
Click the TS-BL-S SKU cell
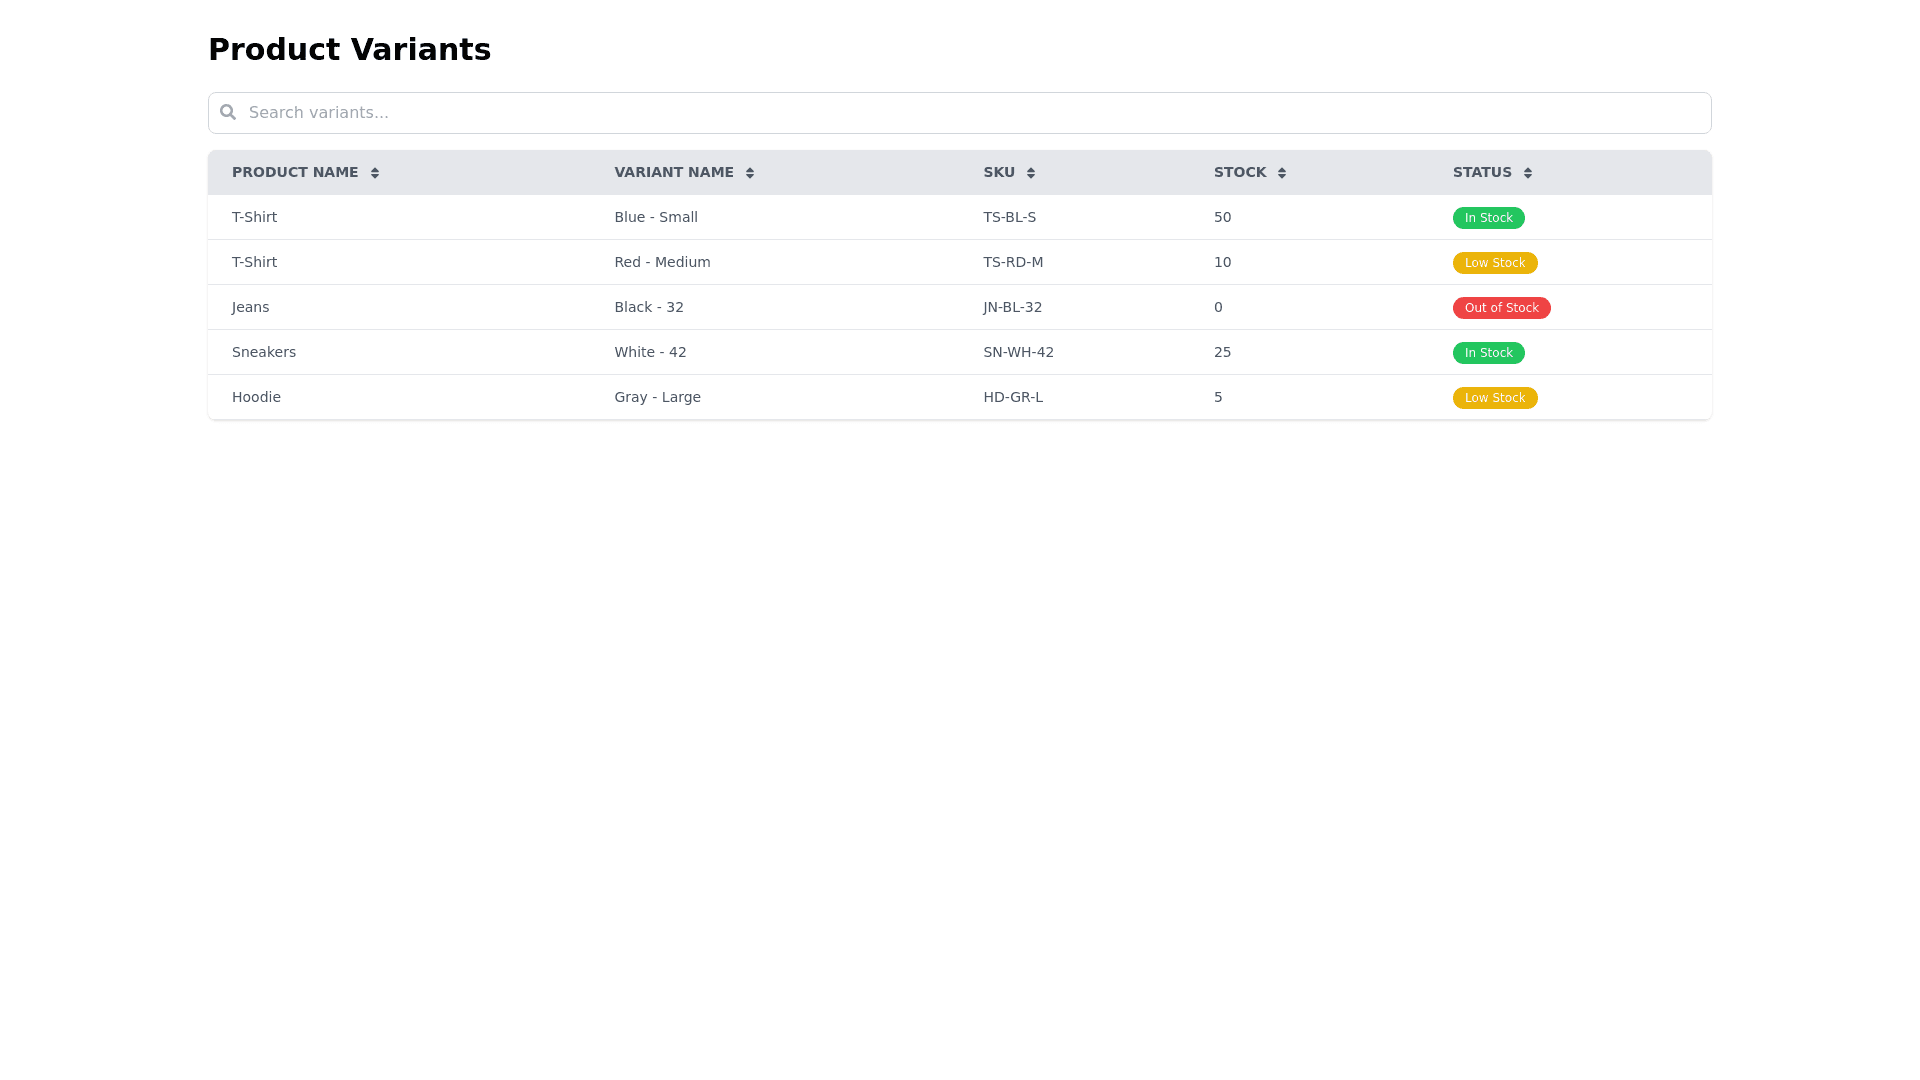point(1009,217)
